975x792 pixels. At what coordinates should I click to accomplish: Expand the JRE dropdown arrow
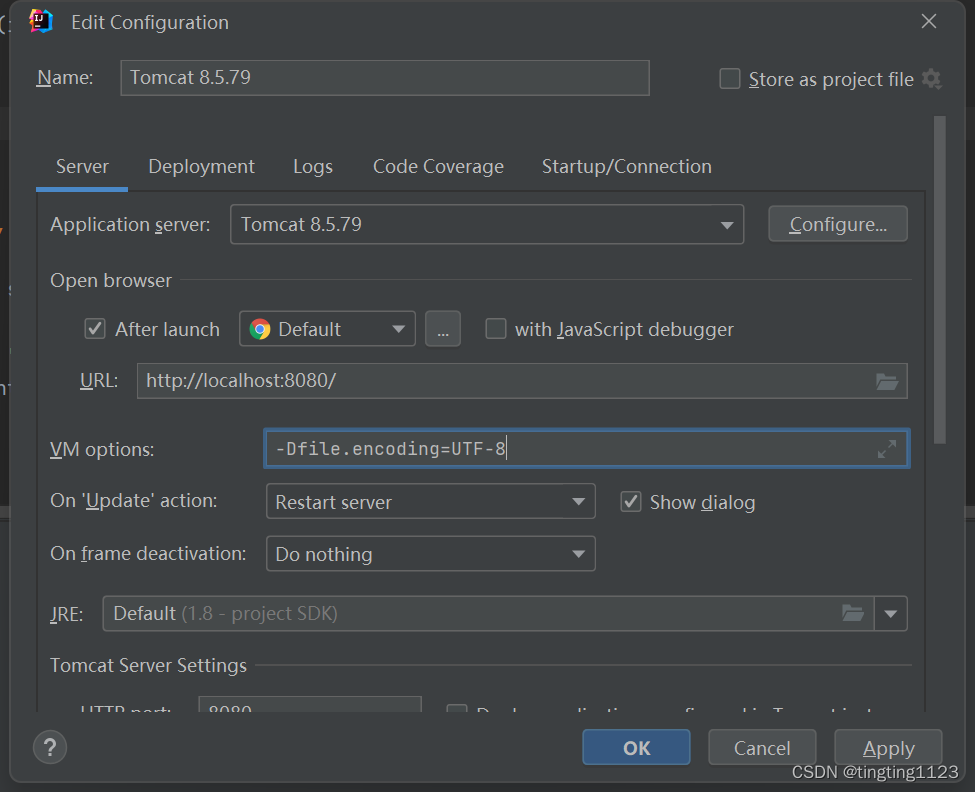pyautogui.click(x=890, y=614)
